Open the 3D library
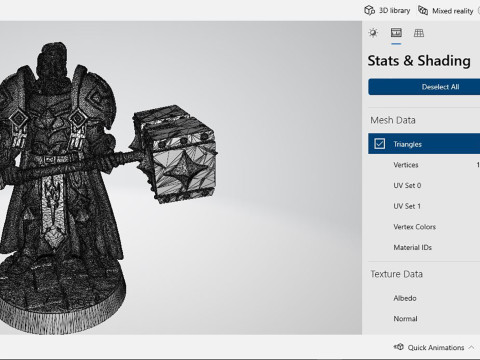Image resolution: width=480 pixels, height=360 pixels. (x=387, y=10)
